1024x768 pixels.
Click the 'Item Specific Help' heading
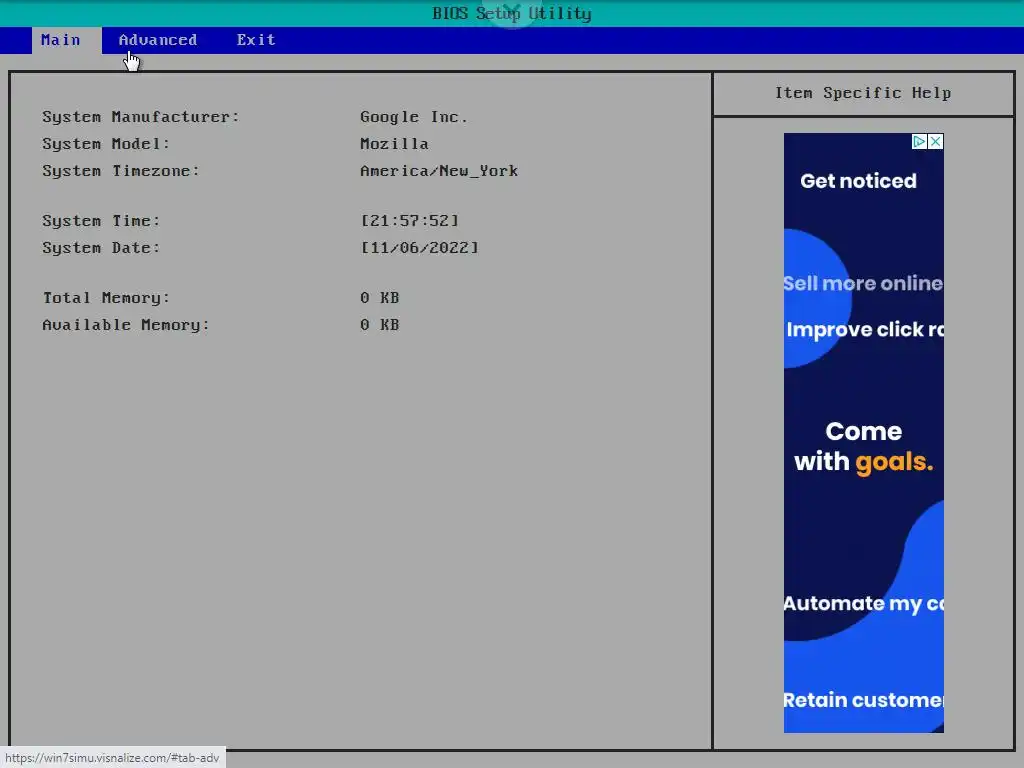863,93
